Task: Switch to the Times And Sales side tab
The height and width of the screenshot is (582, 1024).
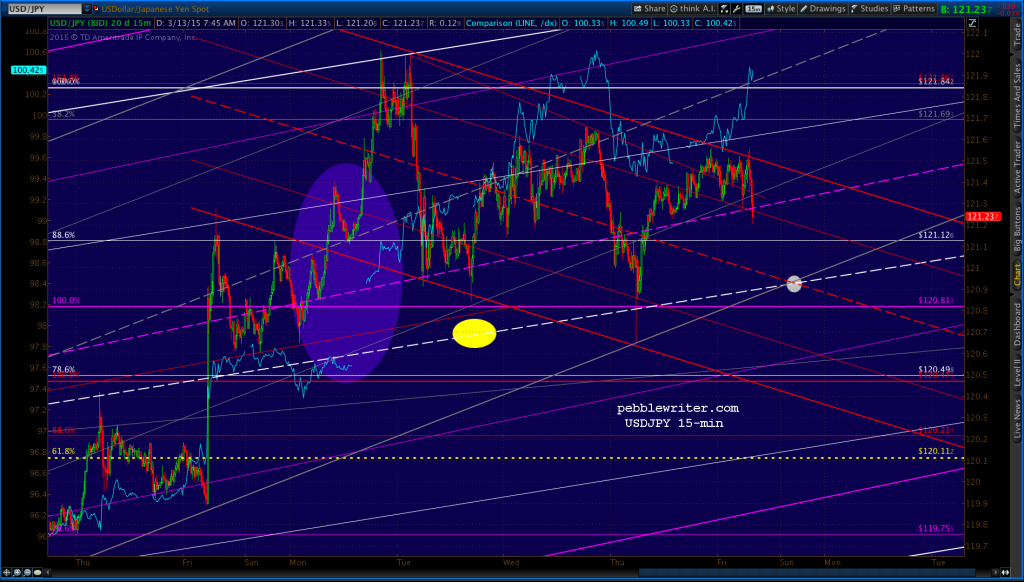Action: 1017,95
